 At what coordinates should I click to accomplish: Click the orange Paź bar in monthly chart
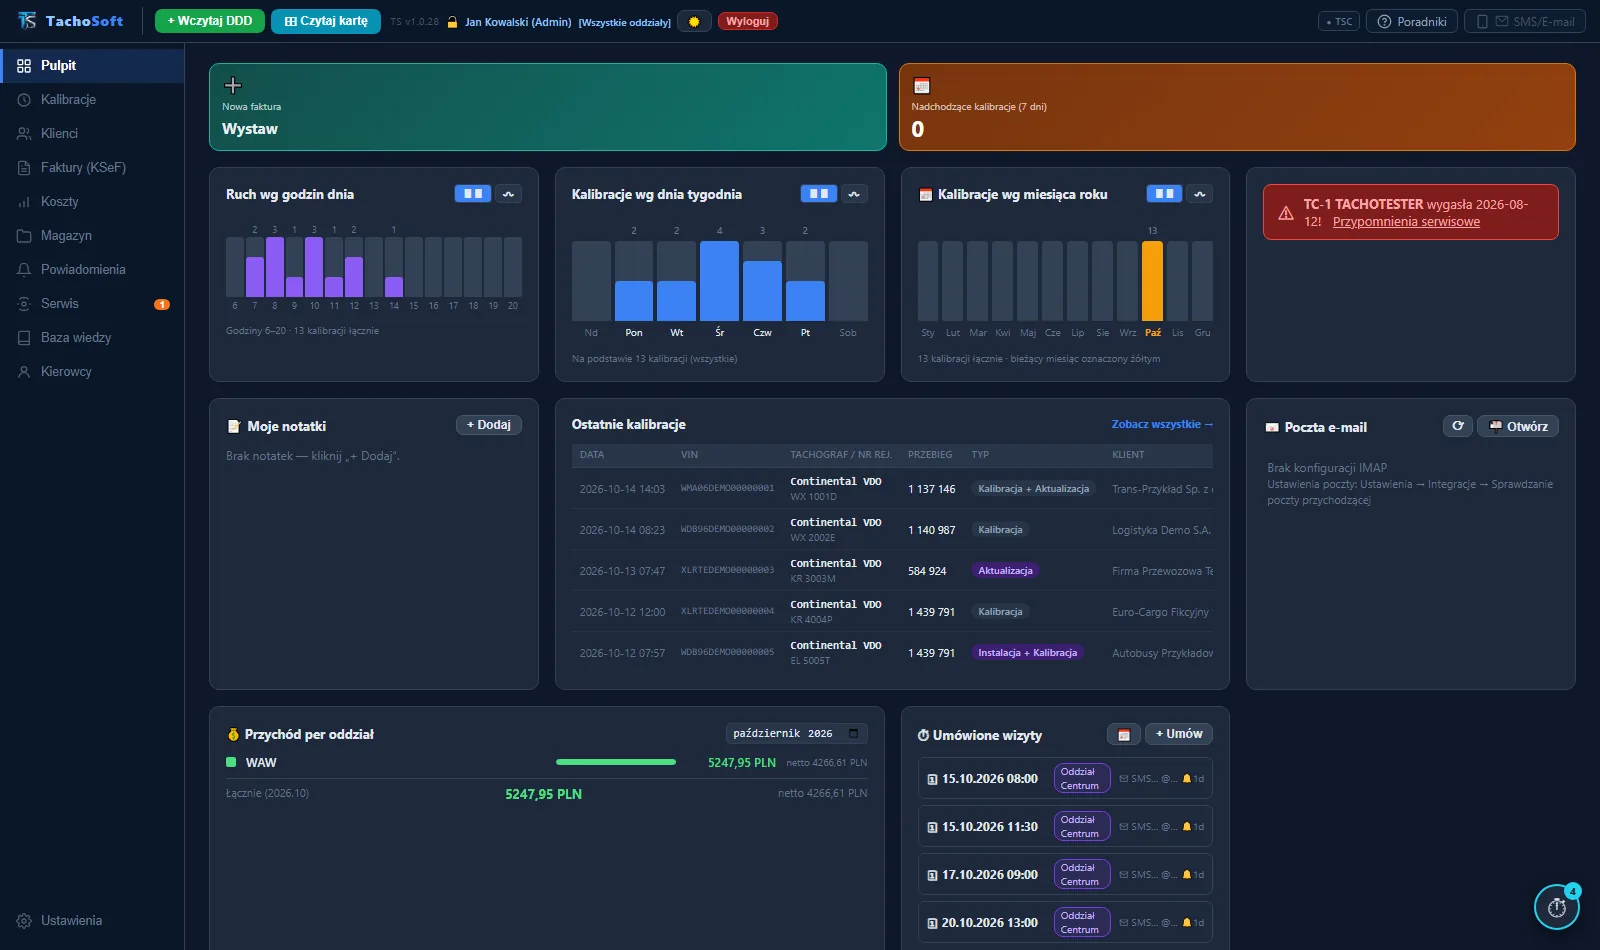1153,281
